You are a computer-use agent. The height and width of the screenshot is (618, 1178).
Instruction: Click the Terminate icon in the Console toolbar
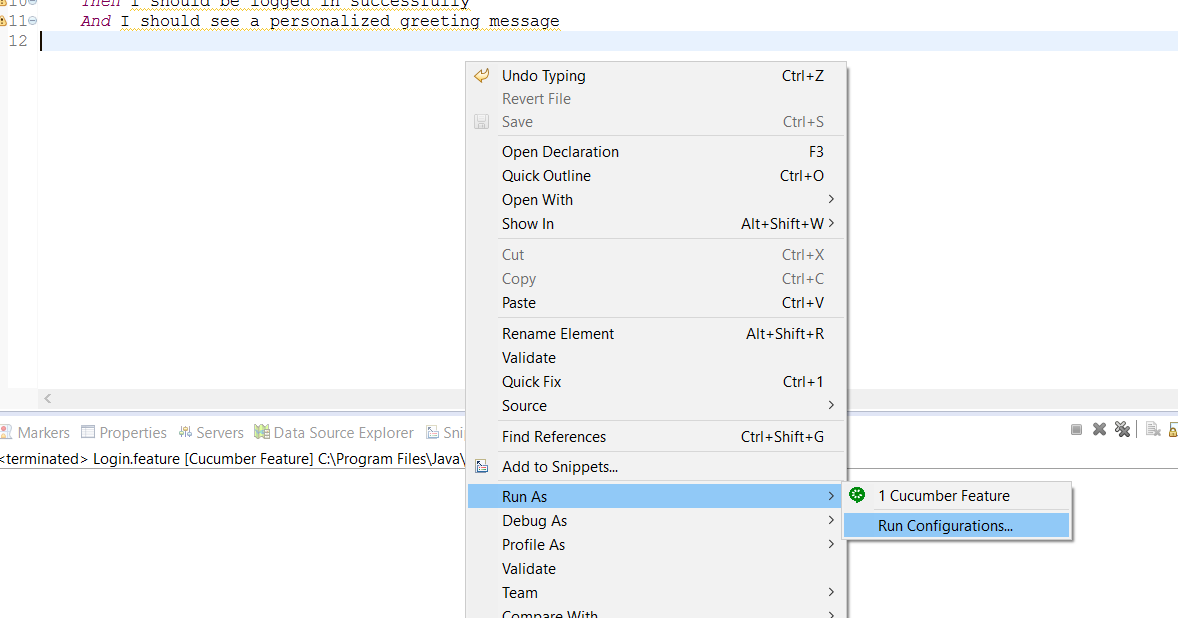click(x=1077, y=429)
